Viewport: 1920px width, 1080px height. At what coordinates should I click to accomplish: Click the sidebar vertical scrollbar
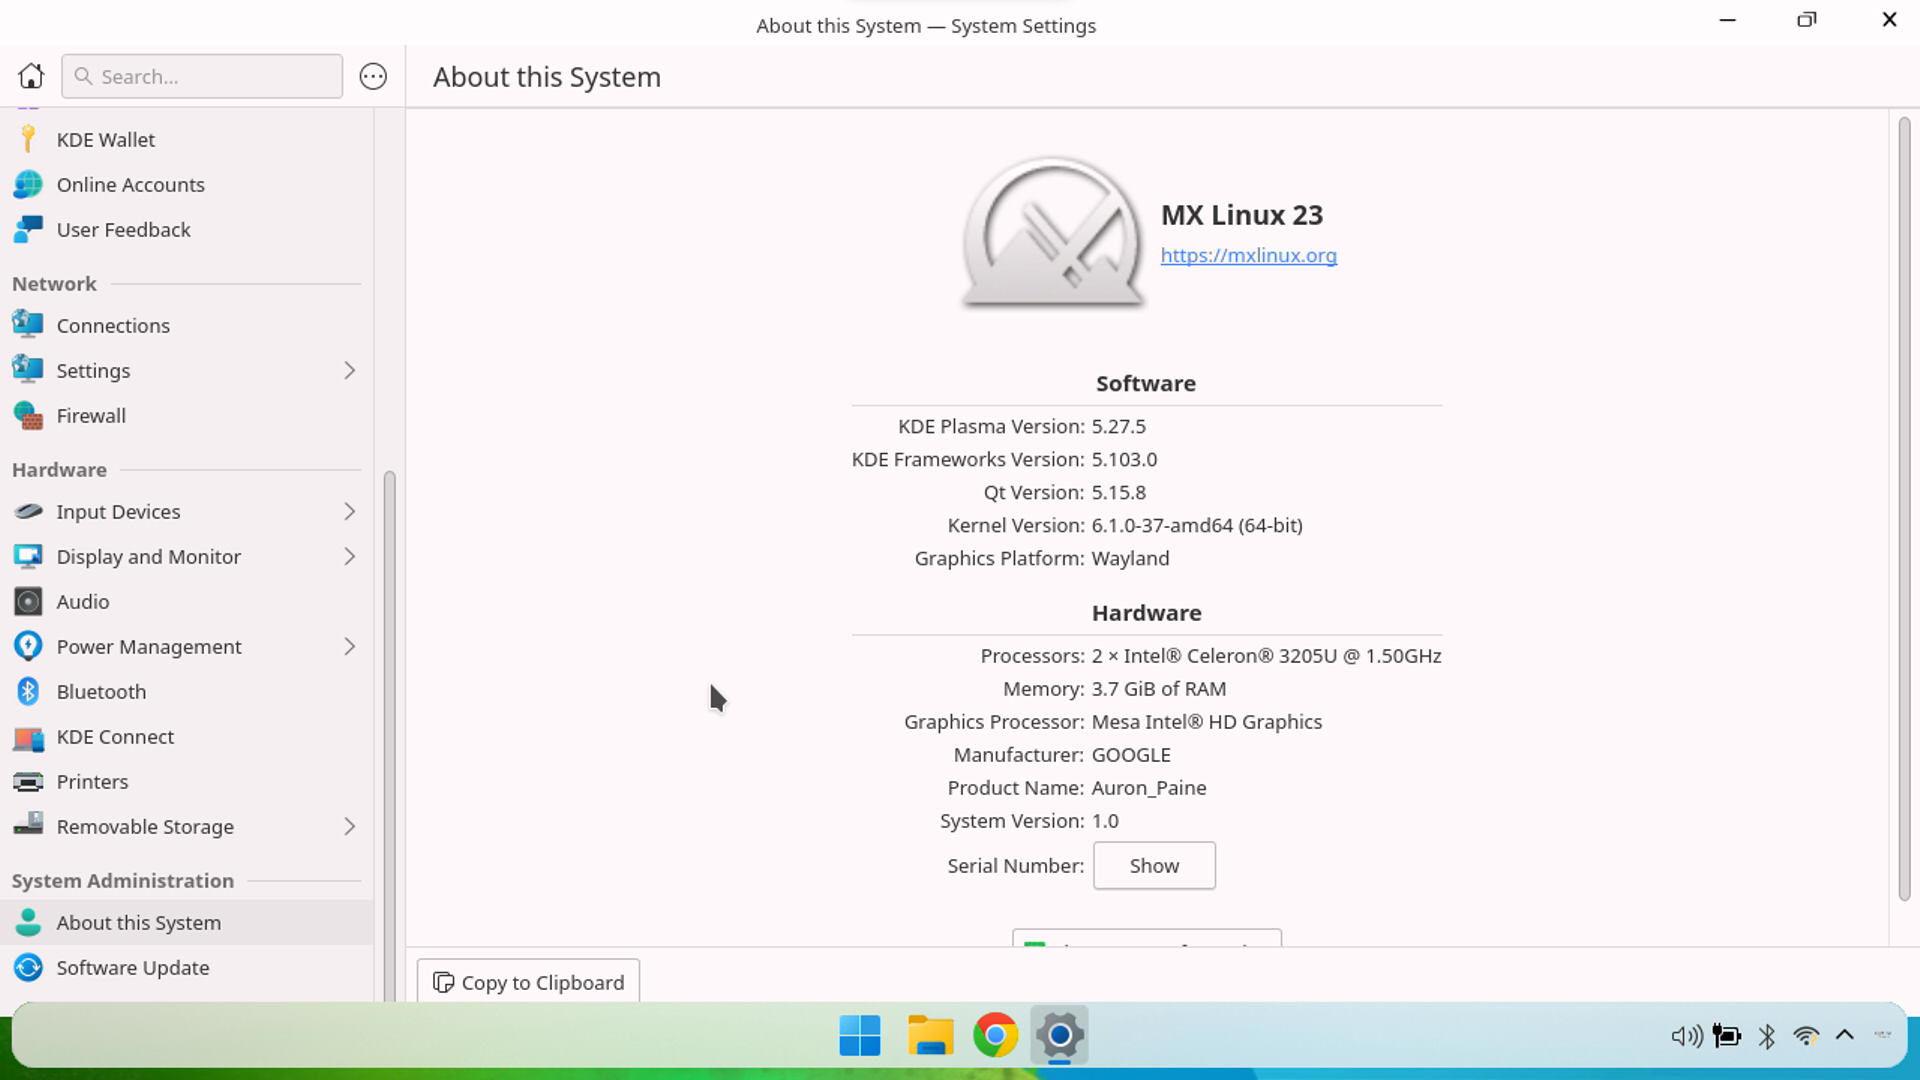tap(390, 735)
